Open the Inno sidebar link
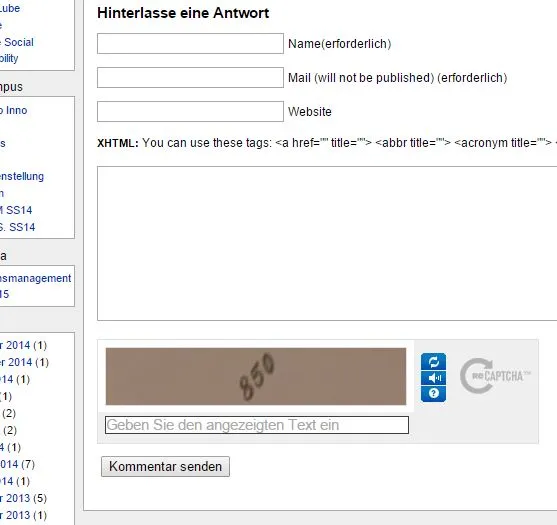Viewport: 557px width, 525px height. [13, 110]
